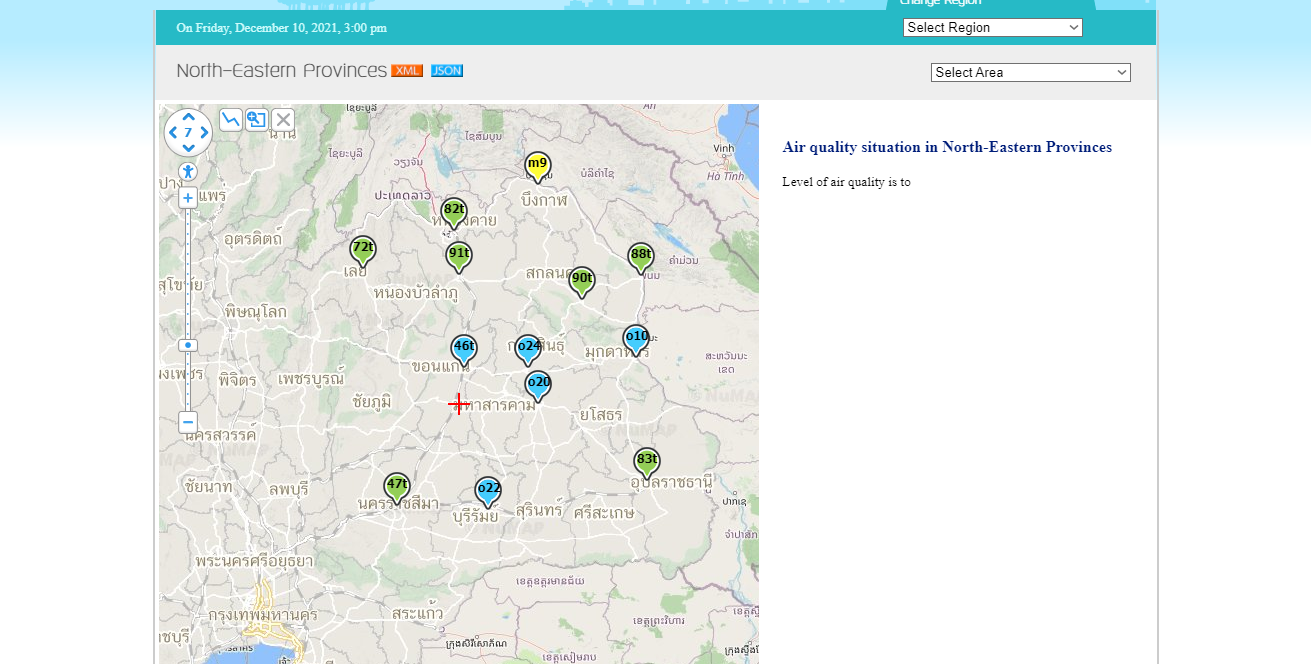Zoom in with the plus button
Screen dimensions: 1311x664
tap(188, 198)
